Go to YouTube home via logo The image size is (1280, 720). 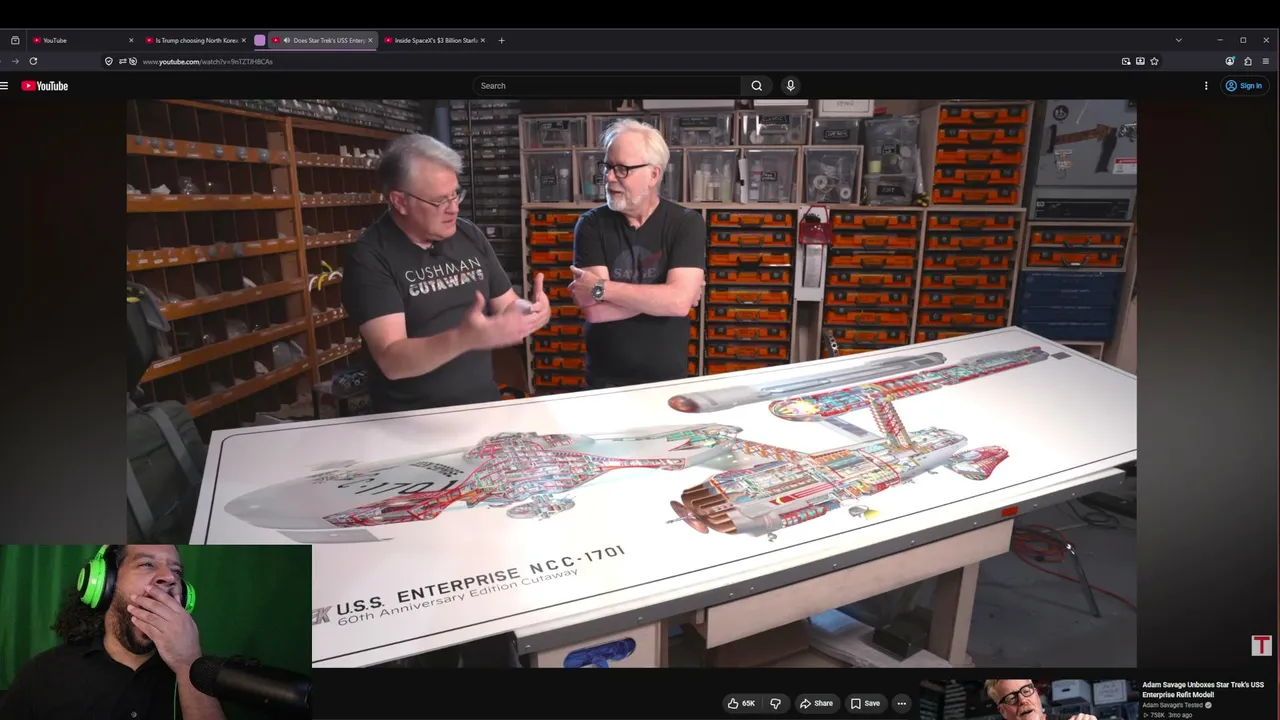pyautogui.click(x=44, y=86)
